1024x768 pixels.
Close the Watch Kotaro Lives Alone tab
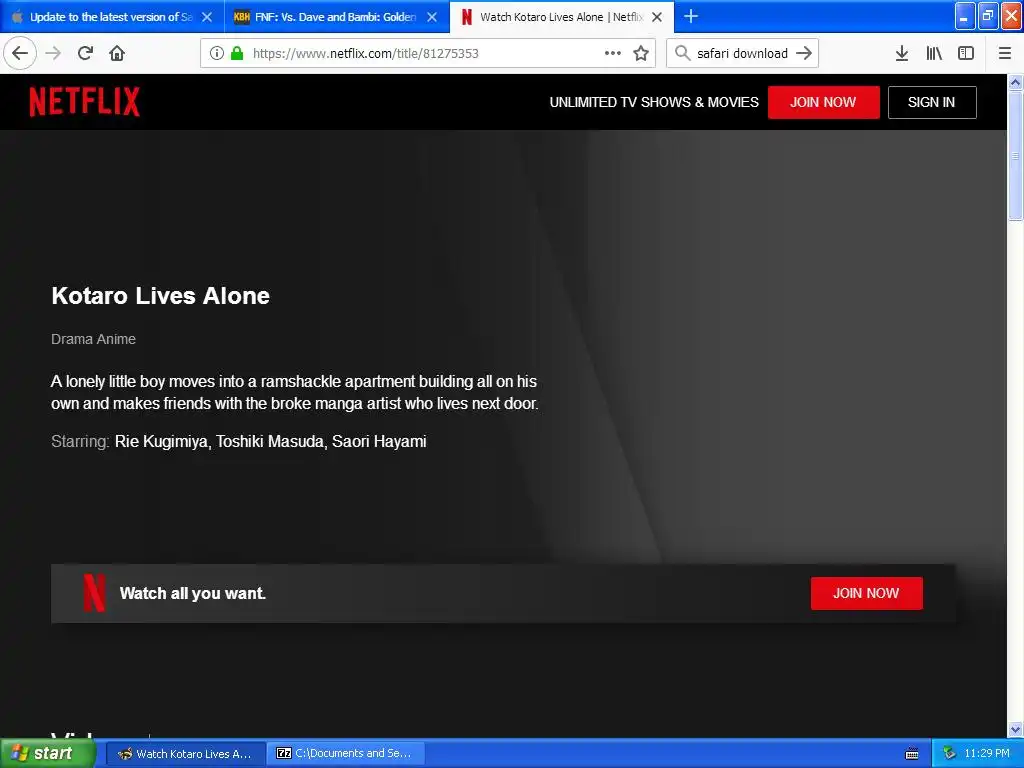coord(658,17)
